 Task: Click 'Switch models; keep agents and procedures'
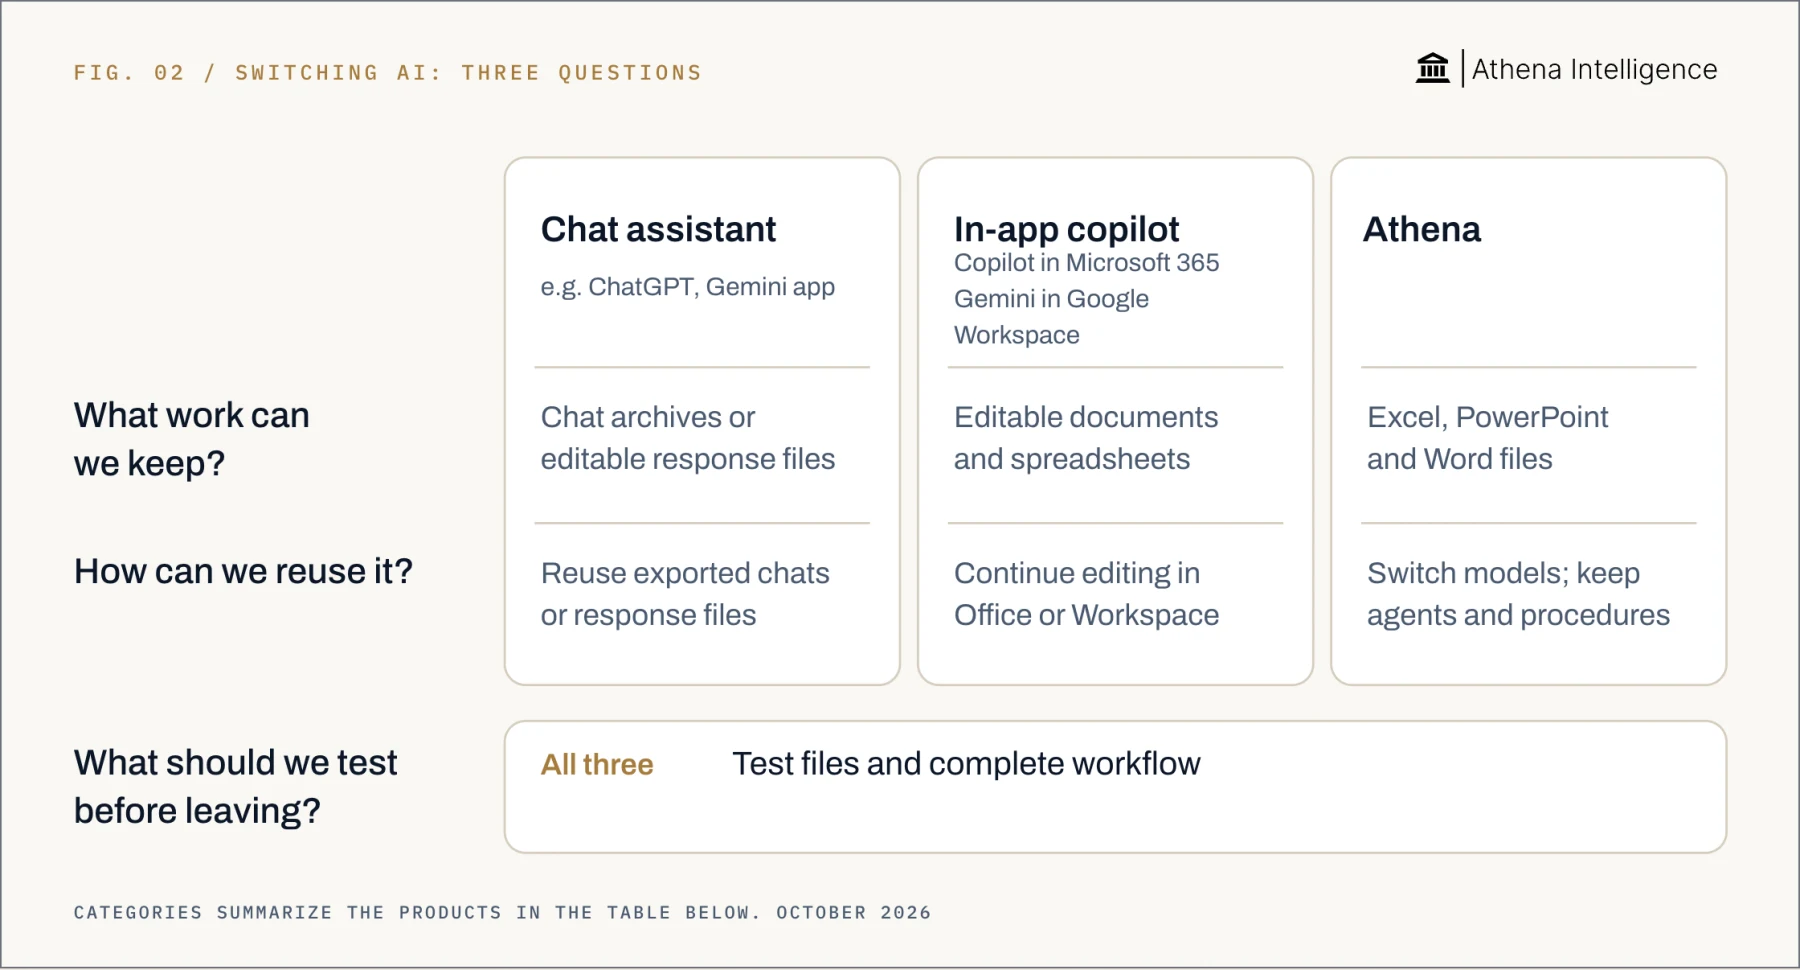pyautogui.click(x=1518, y=594)
